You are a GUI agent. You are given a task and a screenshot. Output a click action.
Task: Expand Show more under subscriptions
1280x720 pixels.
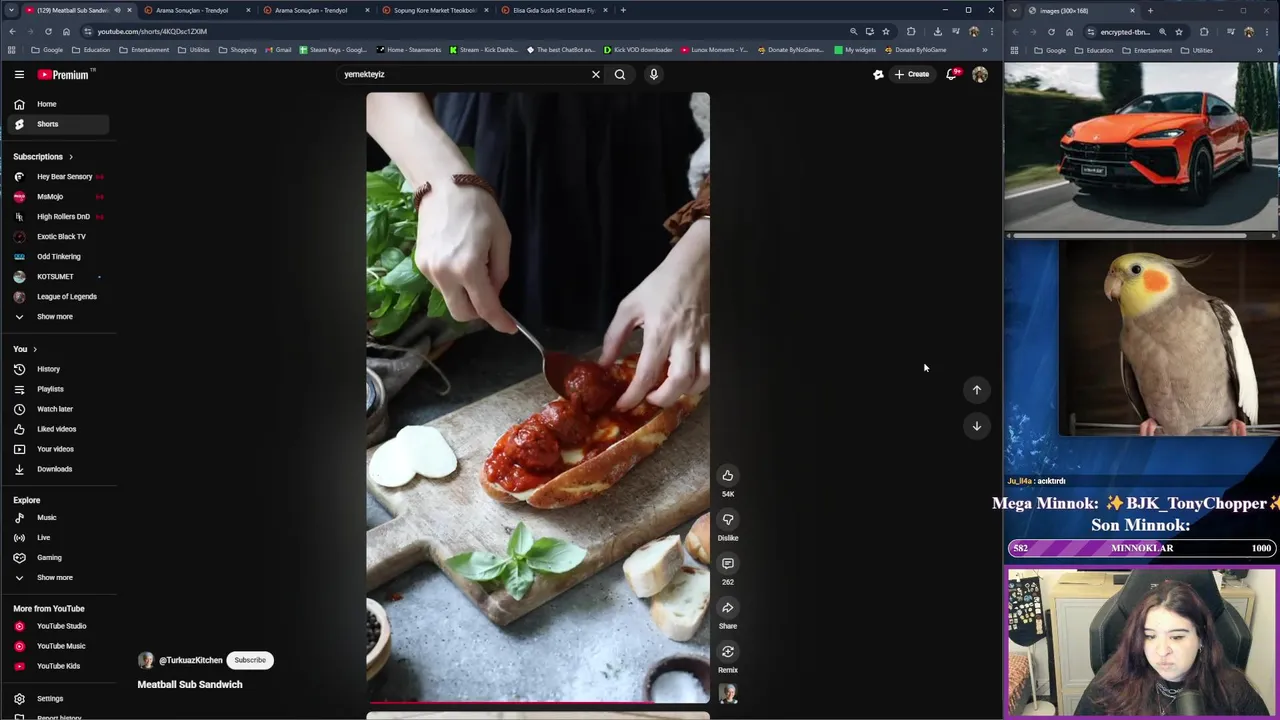point(59,317)
